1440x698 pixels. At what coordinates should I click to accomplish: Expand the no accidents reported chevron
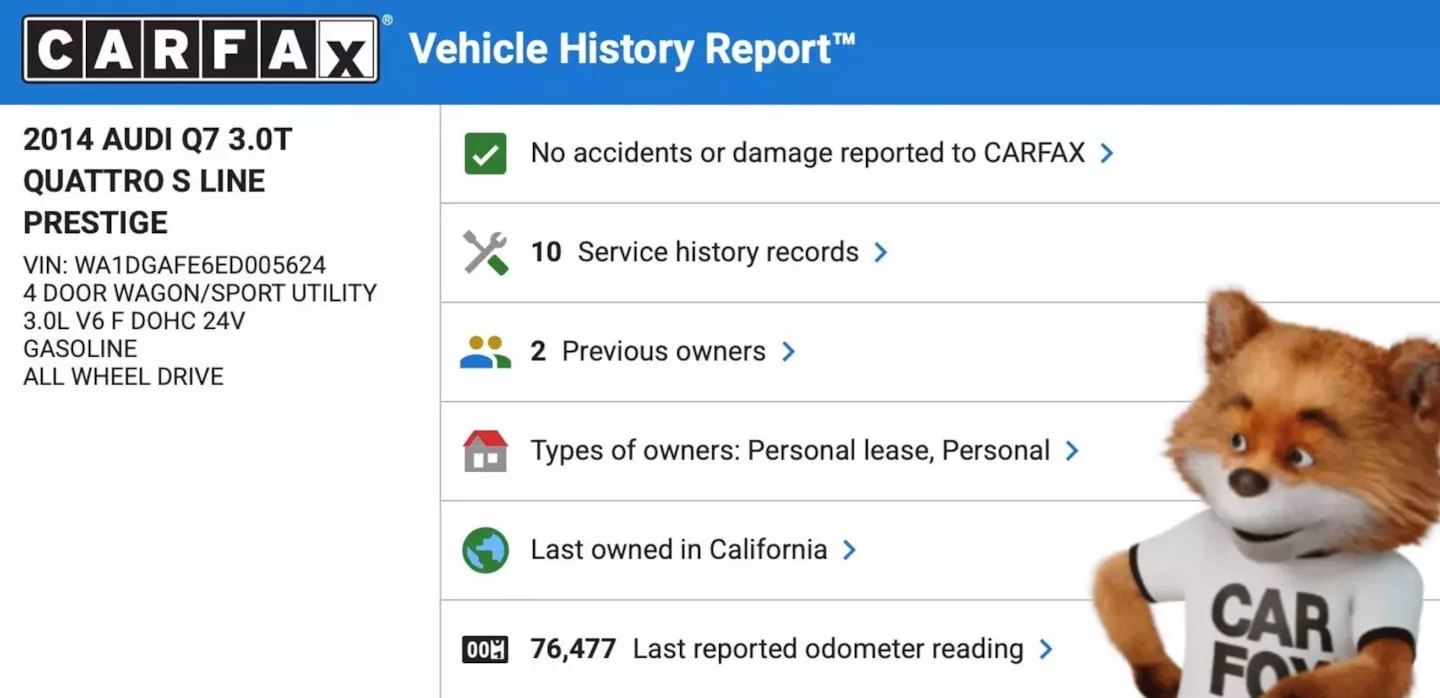(1107, 153)
